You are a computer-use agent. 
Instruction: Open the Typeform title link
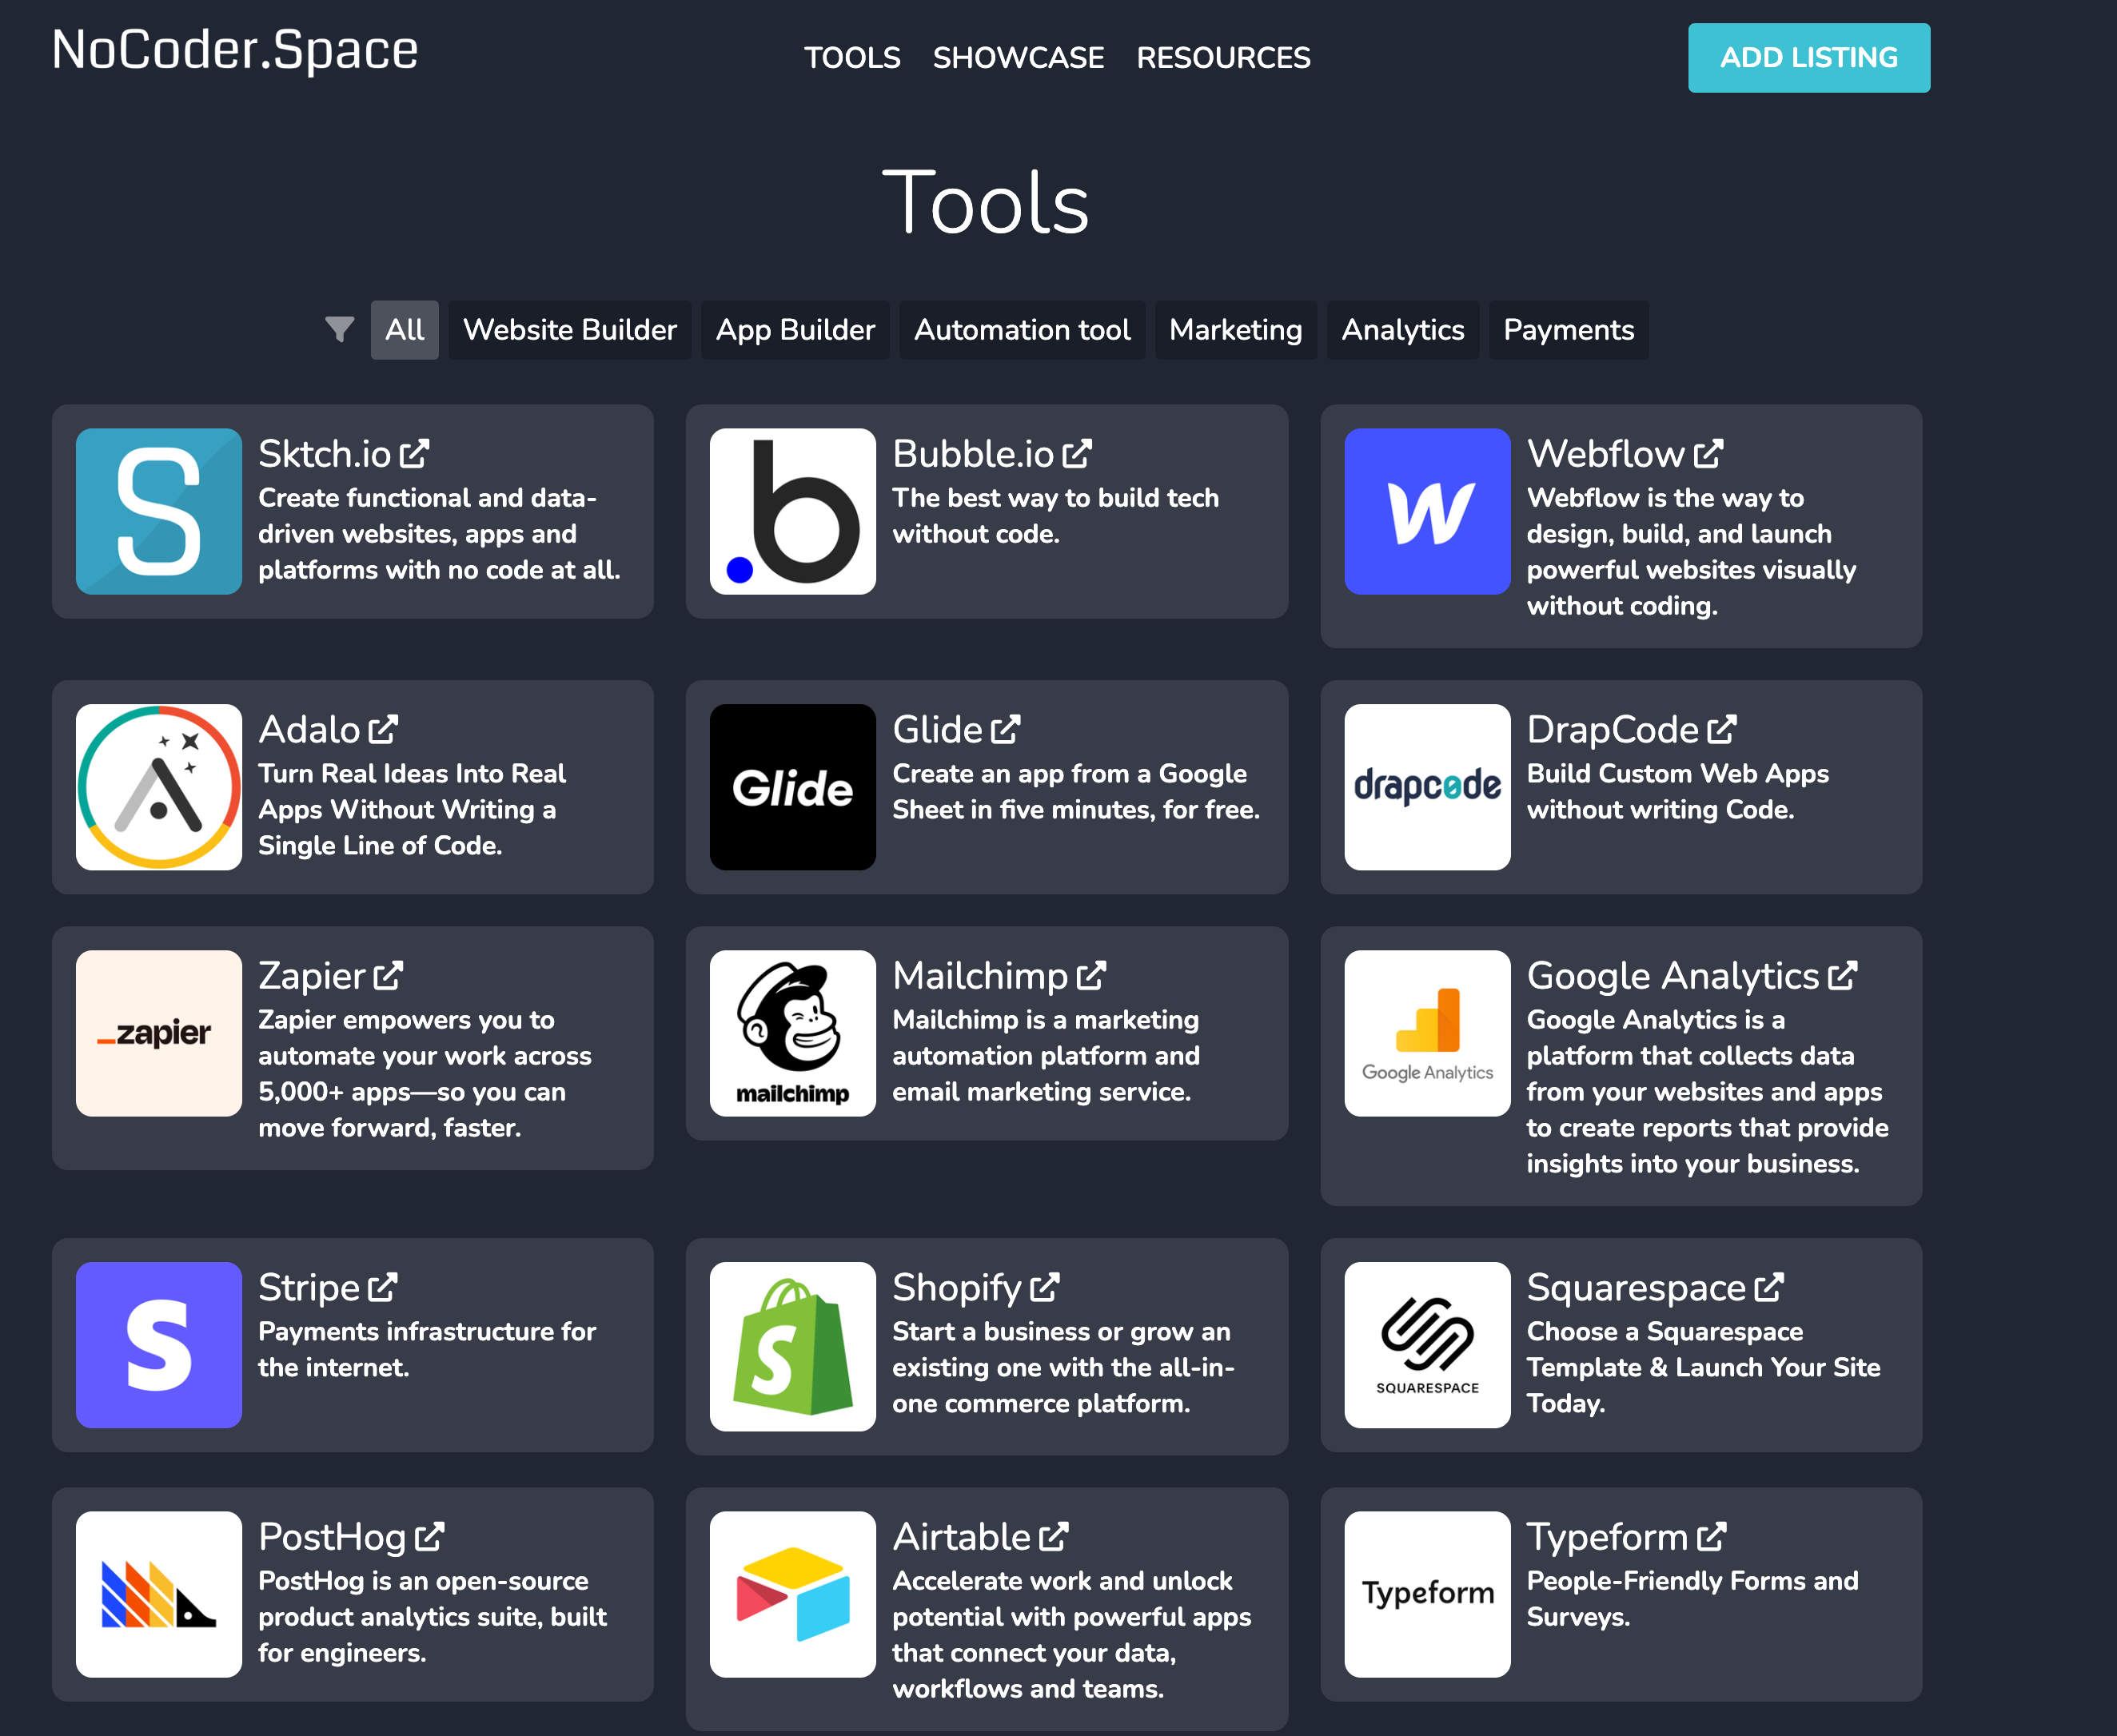click(1608, 1536)
